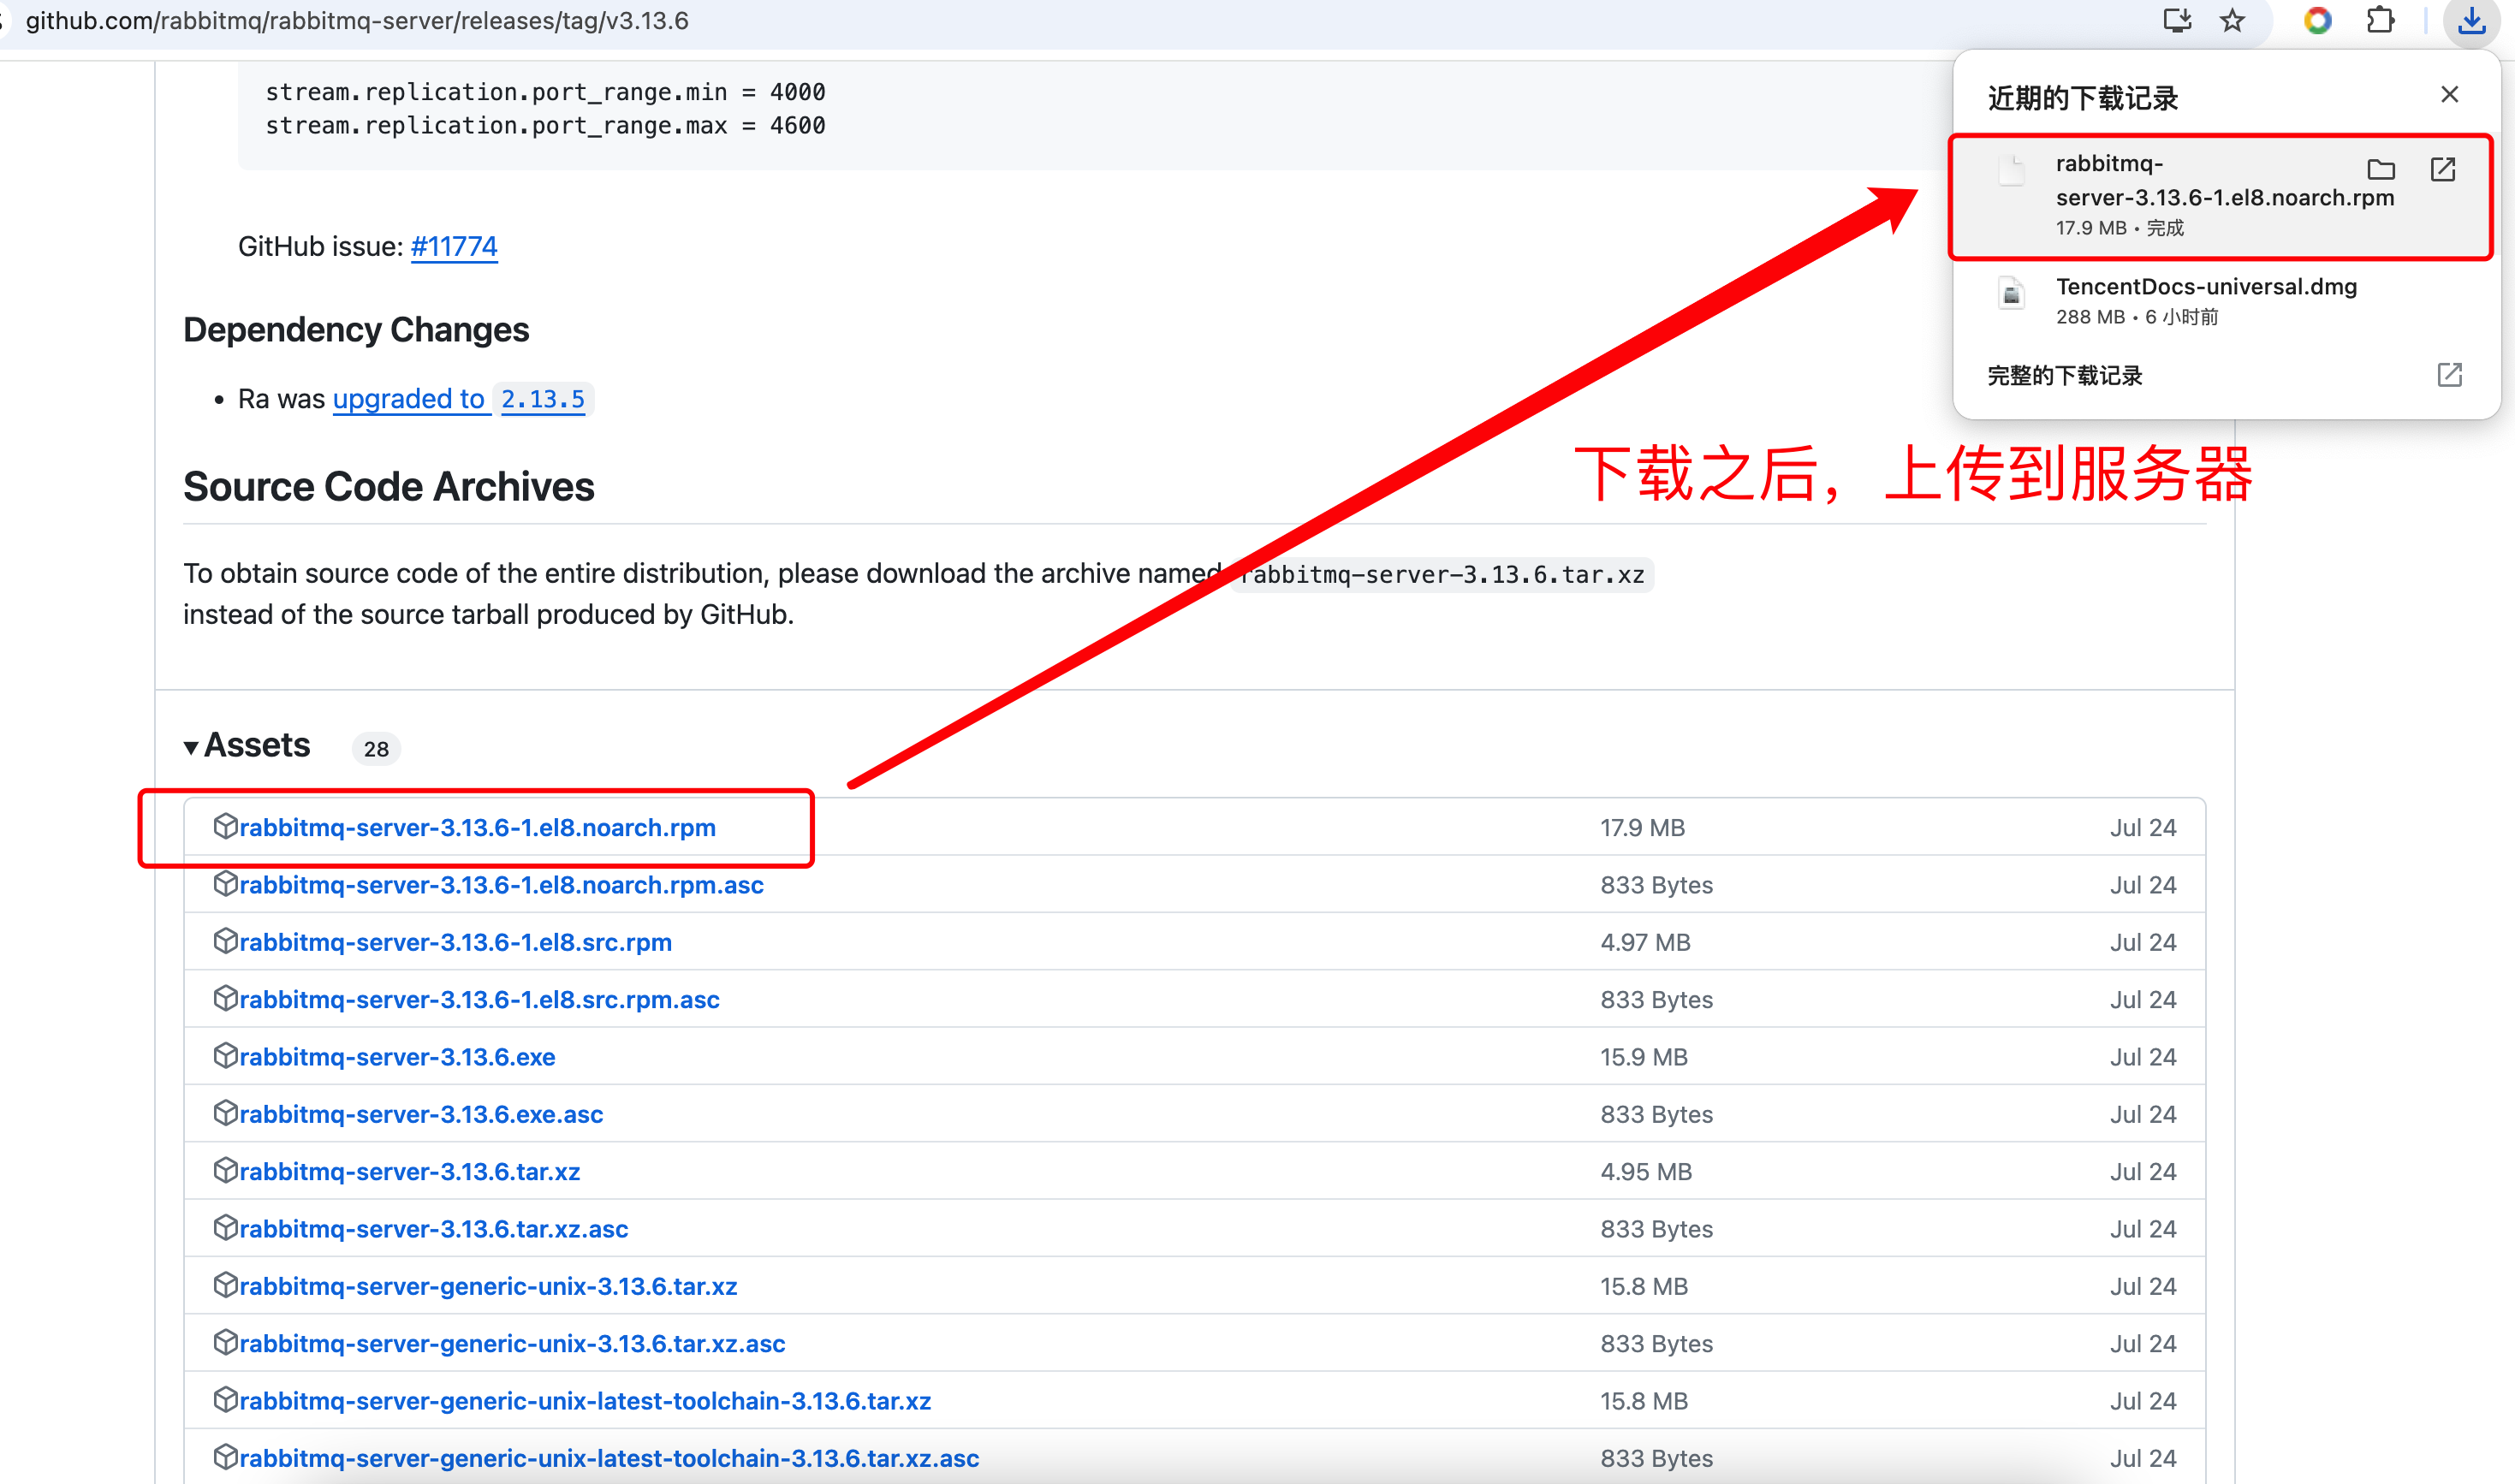Click package icon beside generic-unix-3.13.6.tar.xz.asc
Viewport: 2515px width, 1484px height.
225,1342
